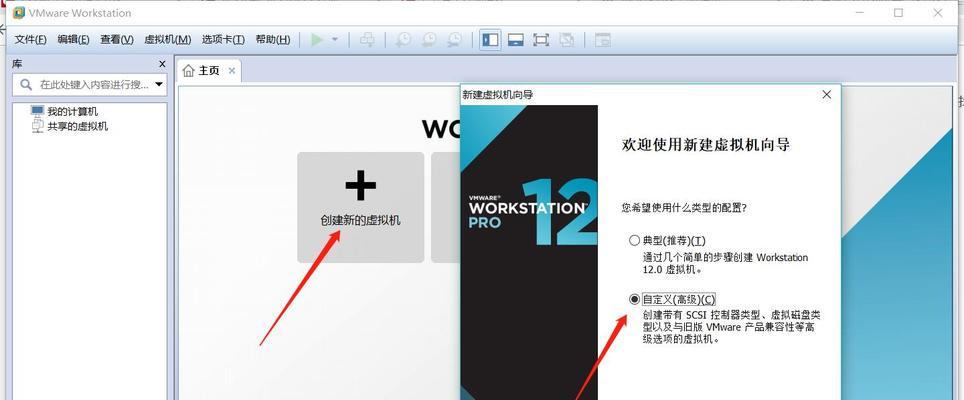Click the console view icon in toolbar
Viewport: 964px width, 400px height.
tap(603, 40)
